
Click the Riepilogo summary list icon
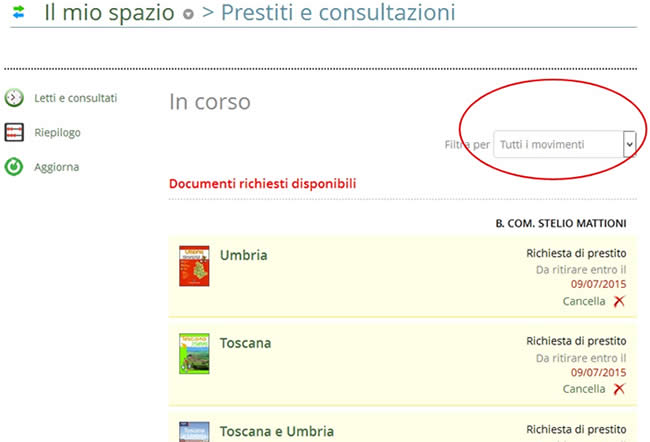[14, 132]
